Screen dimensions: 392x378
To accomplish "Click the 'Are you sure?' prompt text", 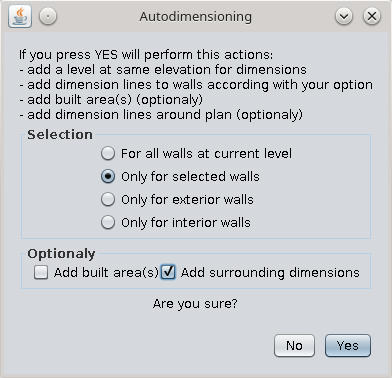I will point(195,304).
